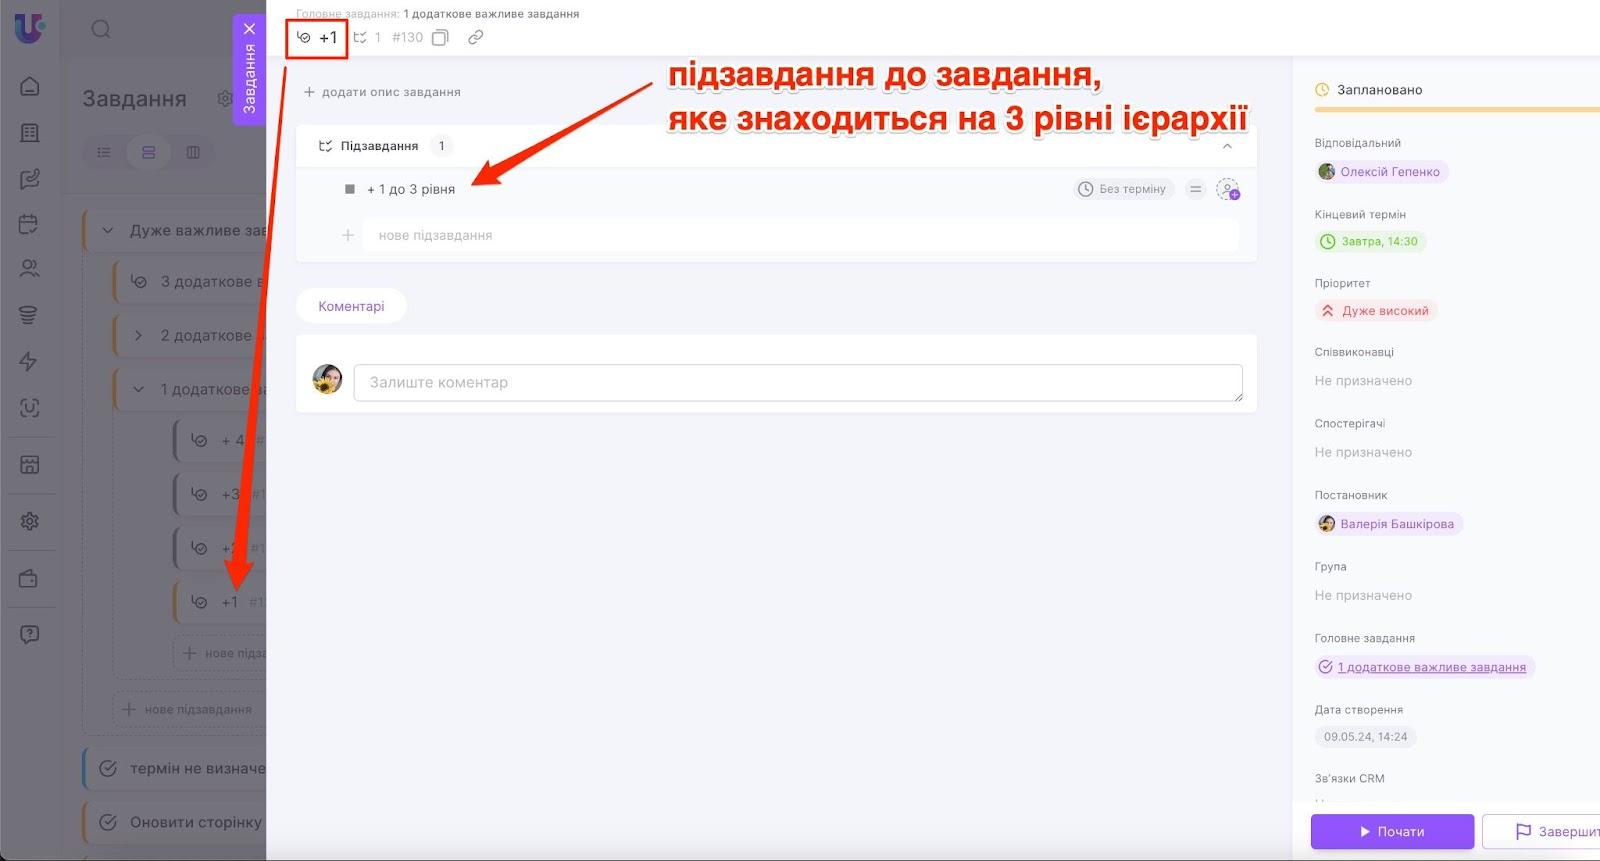Toggle completion of 'термін не визначено' task

click(x=108, y=769)
